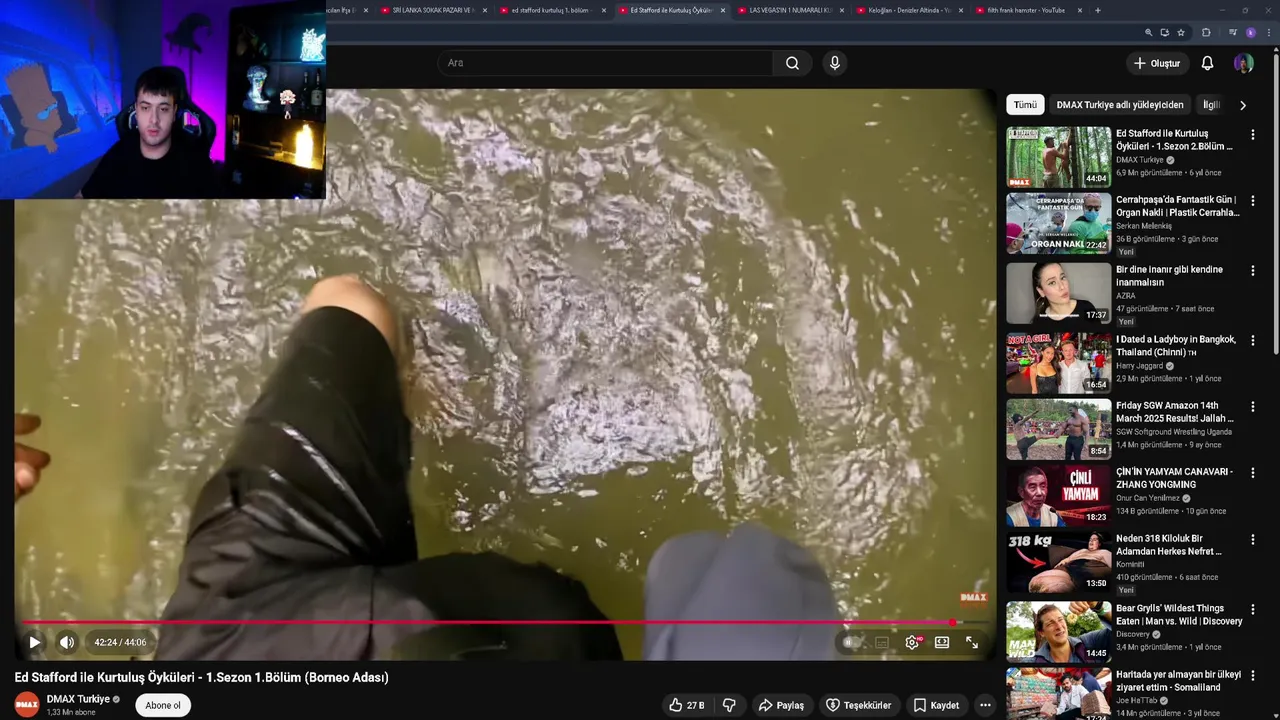
Task: Open options for ÇİN'İN YAMYAM CANAVARI video
Action: click(x=1252, y=473)
